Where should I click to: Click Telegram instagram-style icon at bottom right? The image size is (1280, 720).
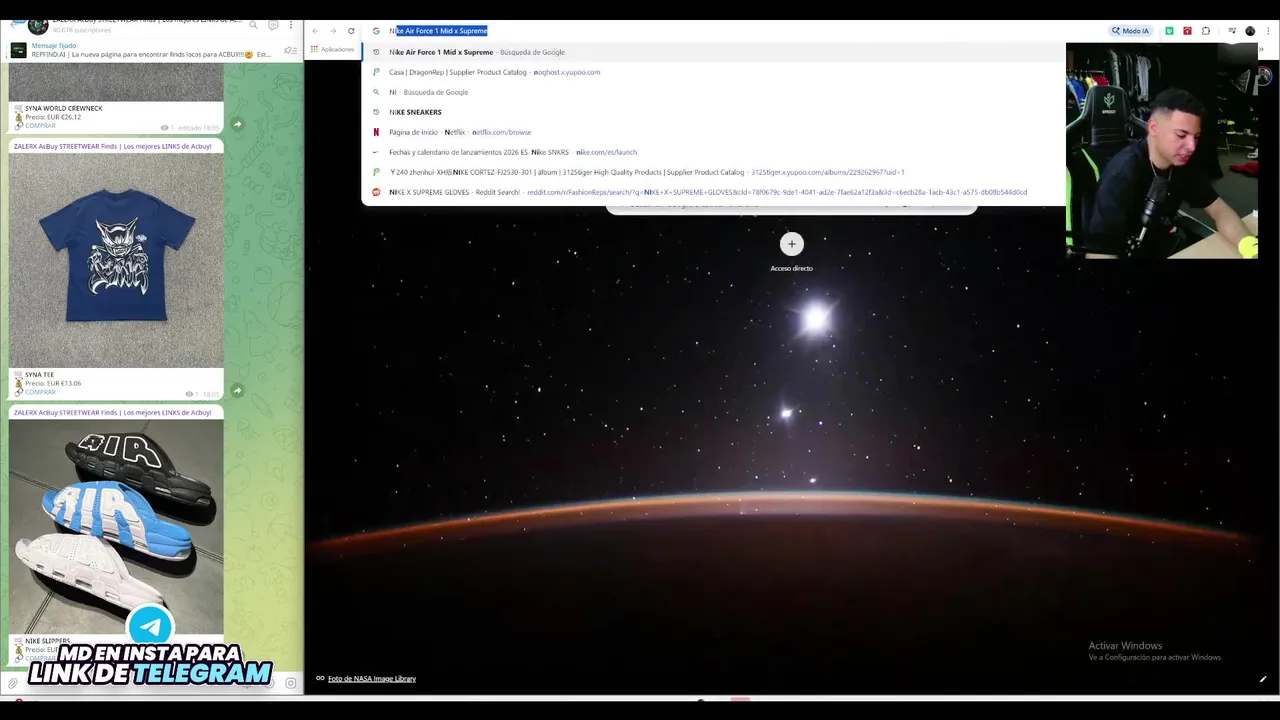[x=290, y=683]
